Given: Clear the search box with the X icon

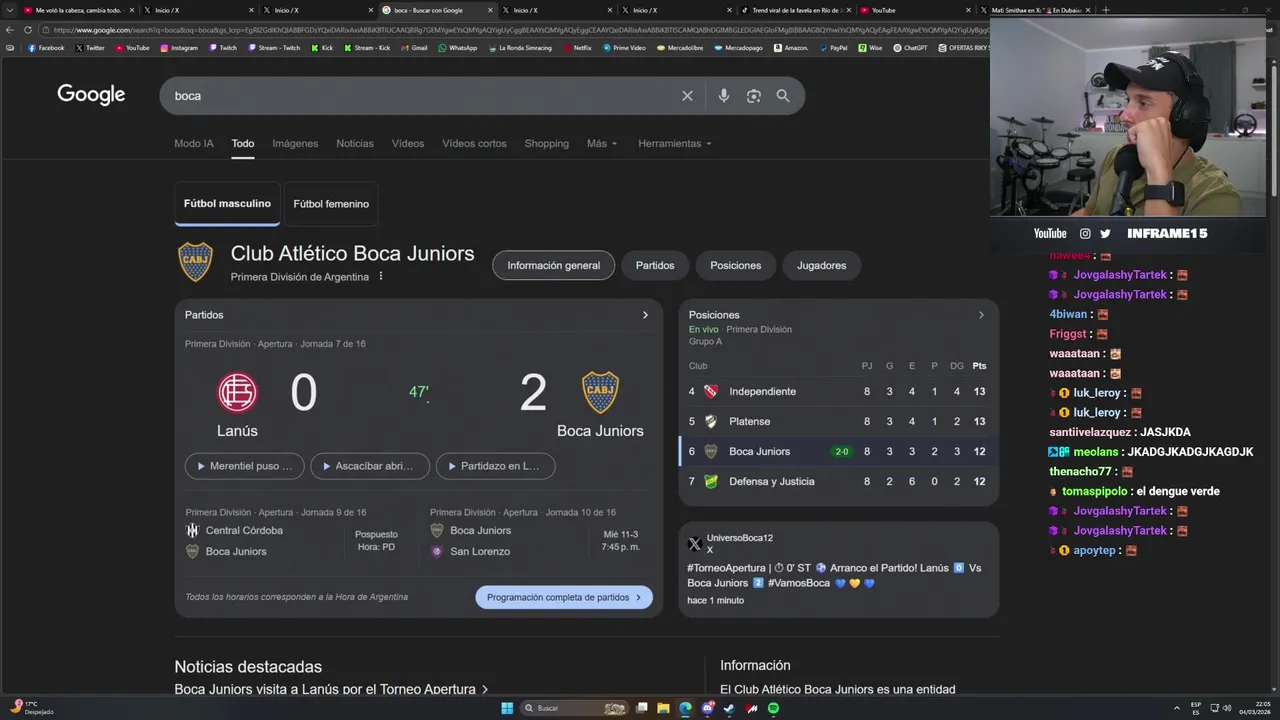Looking at the screenshot, I should (x=687, y=96).
